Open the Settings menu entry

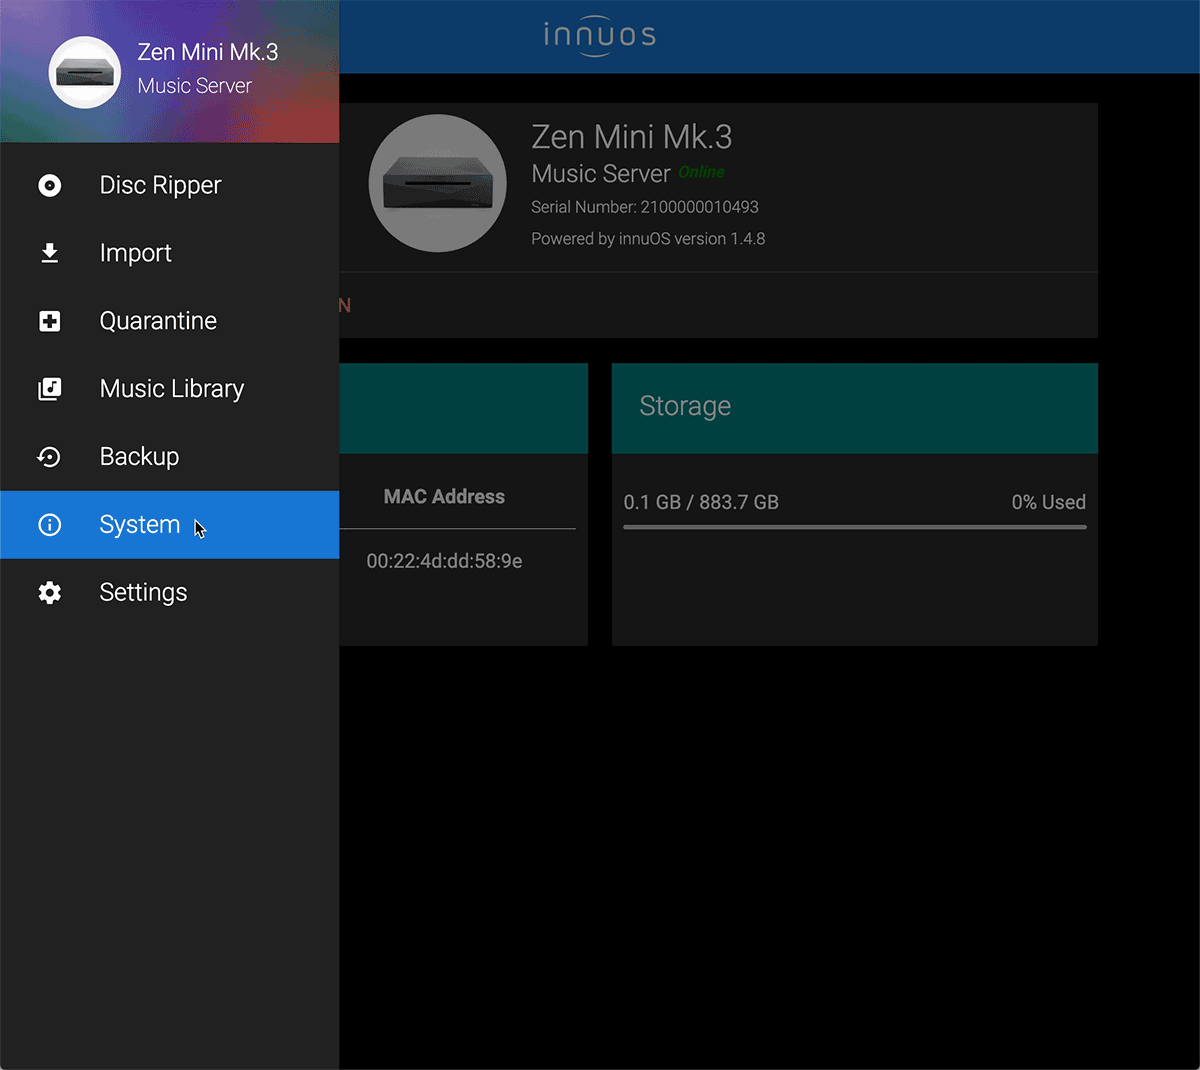(x=170, y=593)
